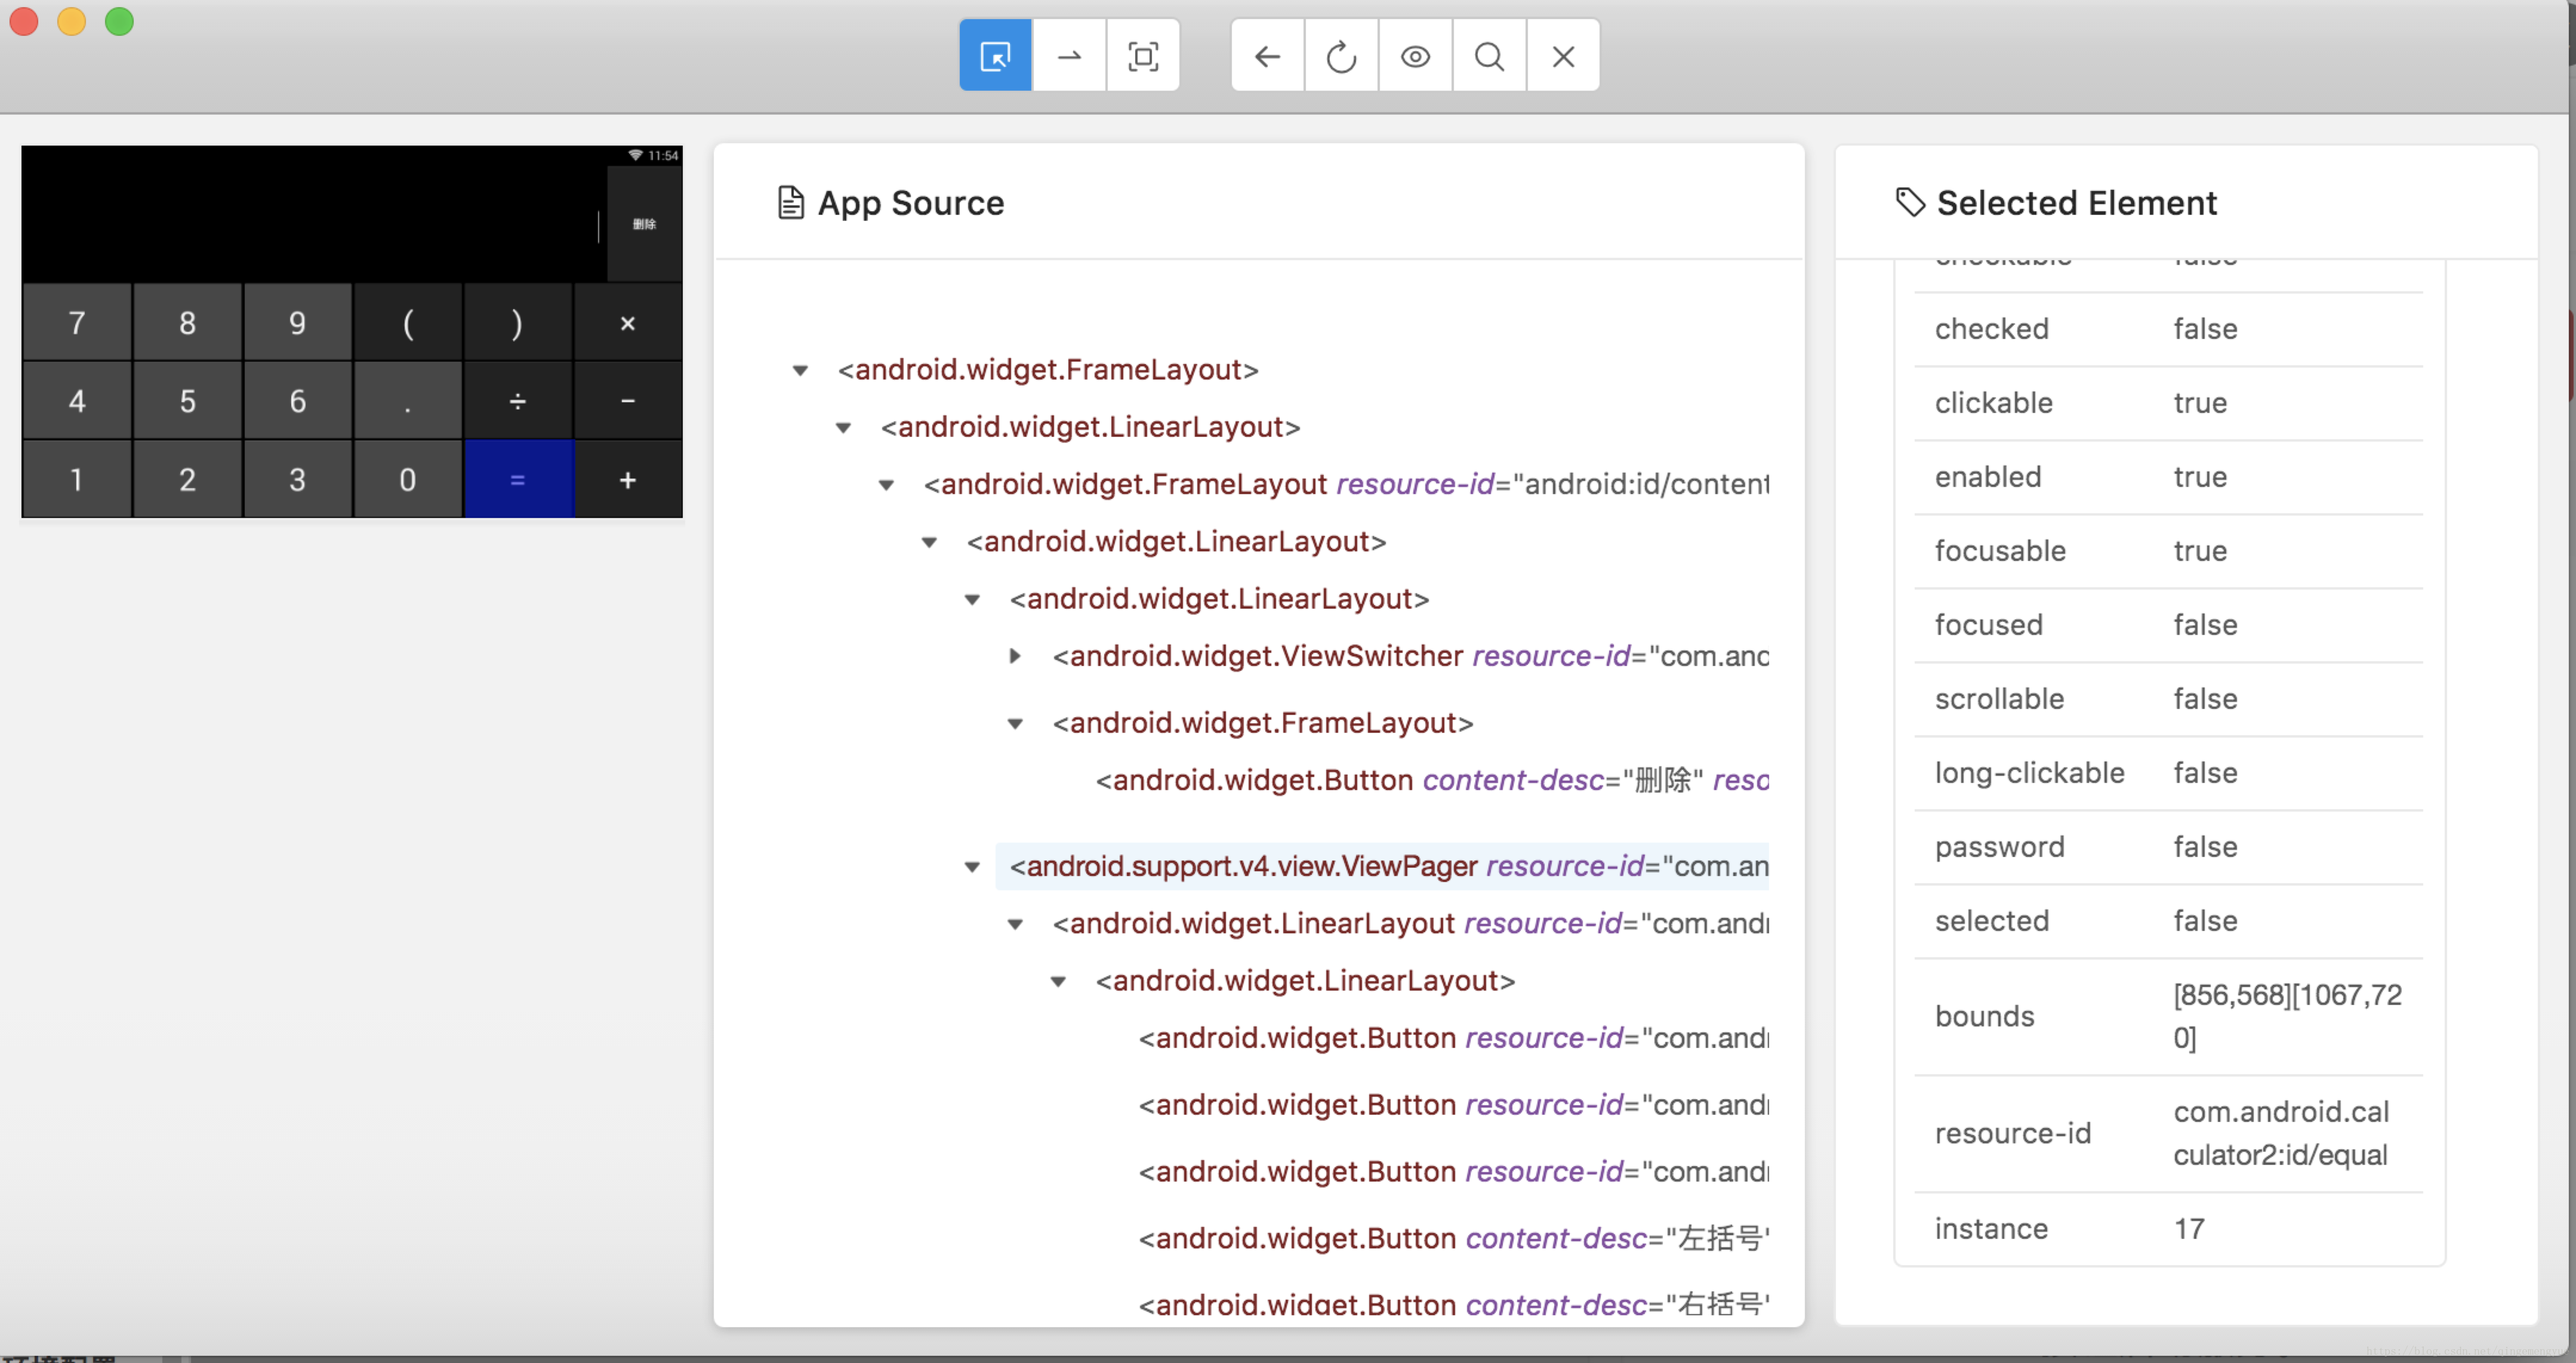Viewport: 2576px width, 1363px height.
Task: Tap the 8 key on calculator screenshot
Action: pos(187,322)
